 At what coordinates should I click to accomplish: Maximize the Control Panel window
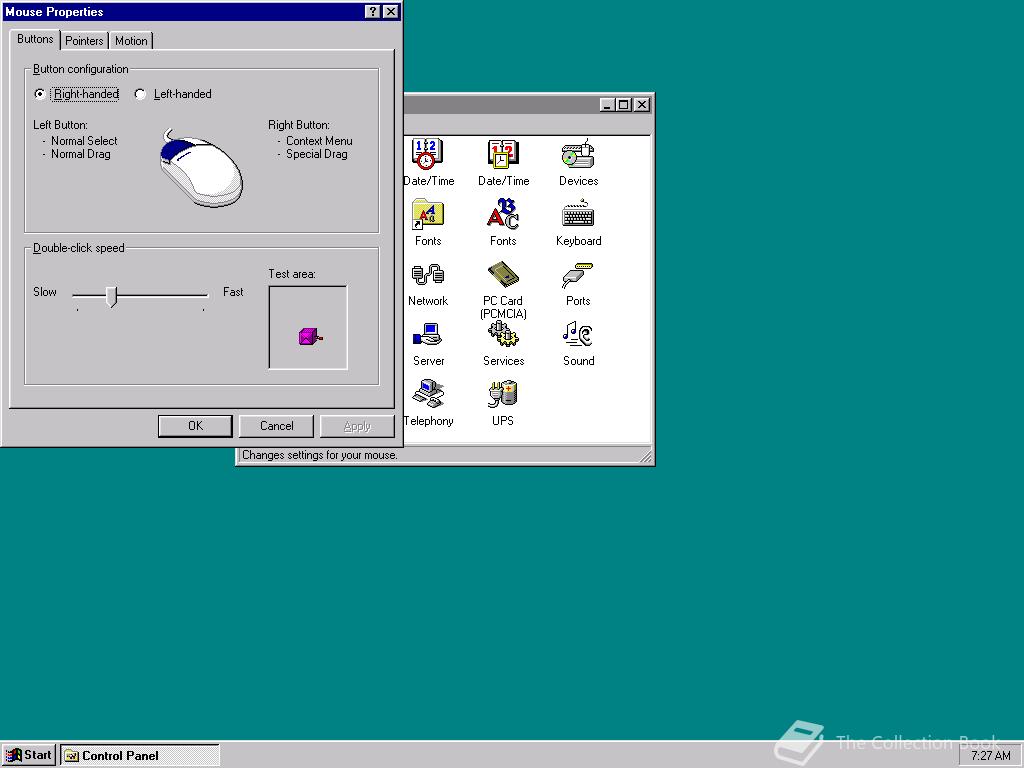(624, 104)
